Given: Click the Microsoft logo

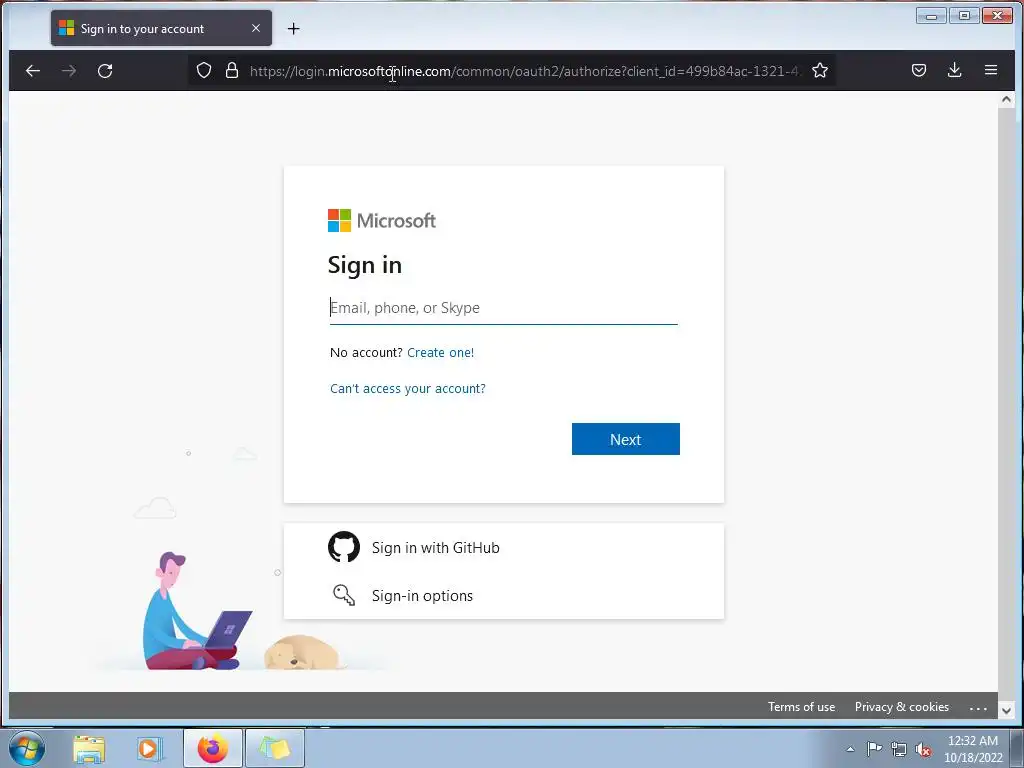Looking at the screenshot, I should (382, 221).
